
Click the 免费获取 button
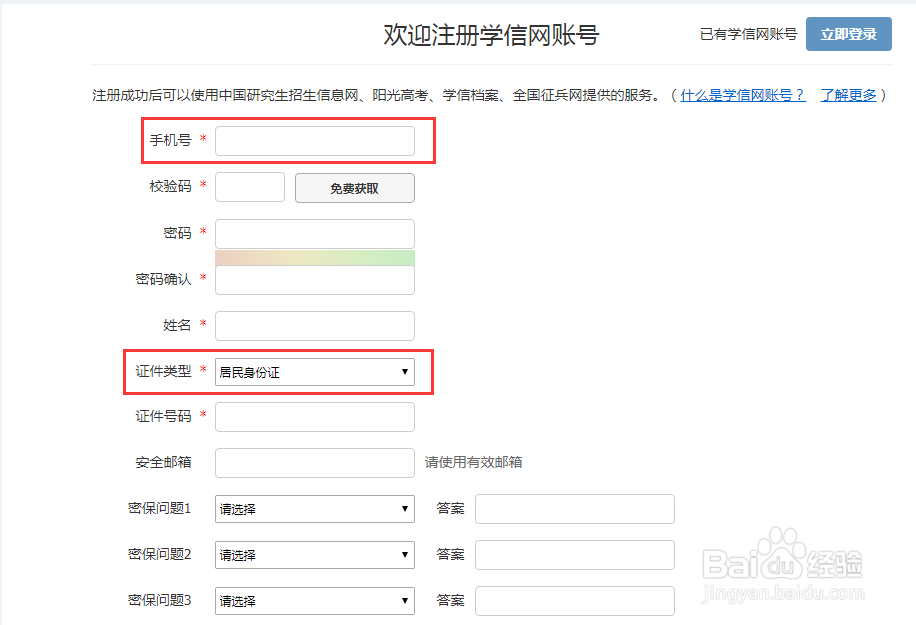point(355,188)
